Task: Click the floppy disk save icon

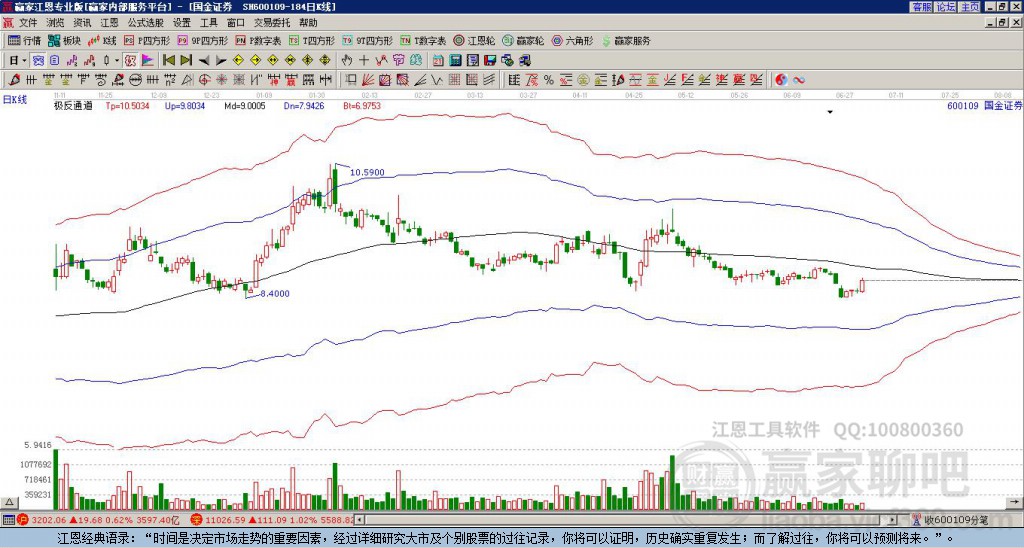Action: point(490,61)
